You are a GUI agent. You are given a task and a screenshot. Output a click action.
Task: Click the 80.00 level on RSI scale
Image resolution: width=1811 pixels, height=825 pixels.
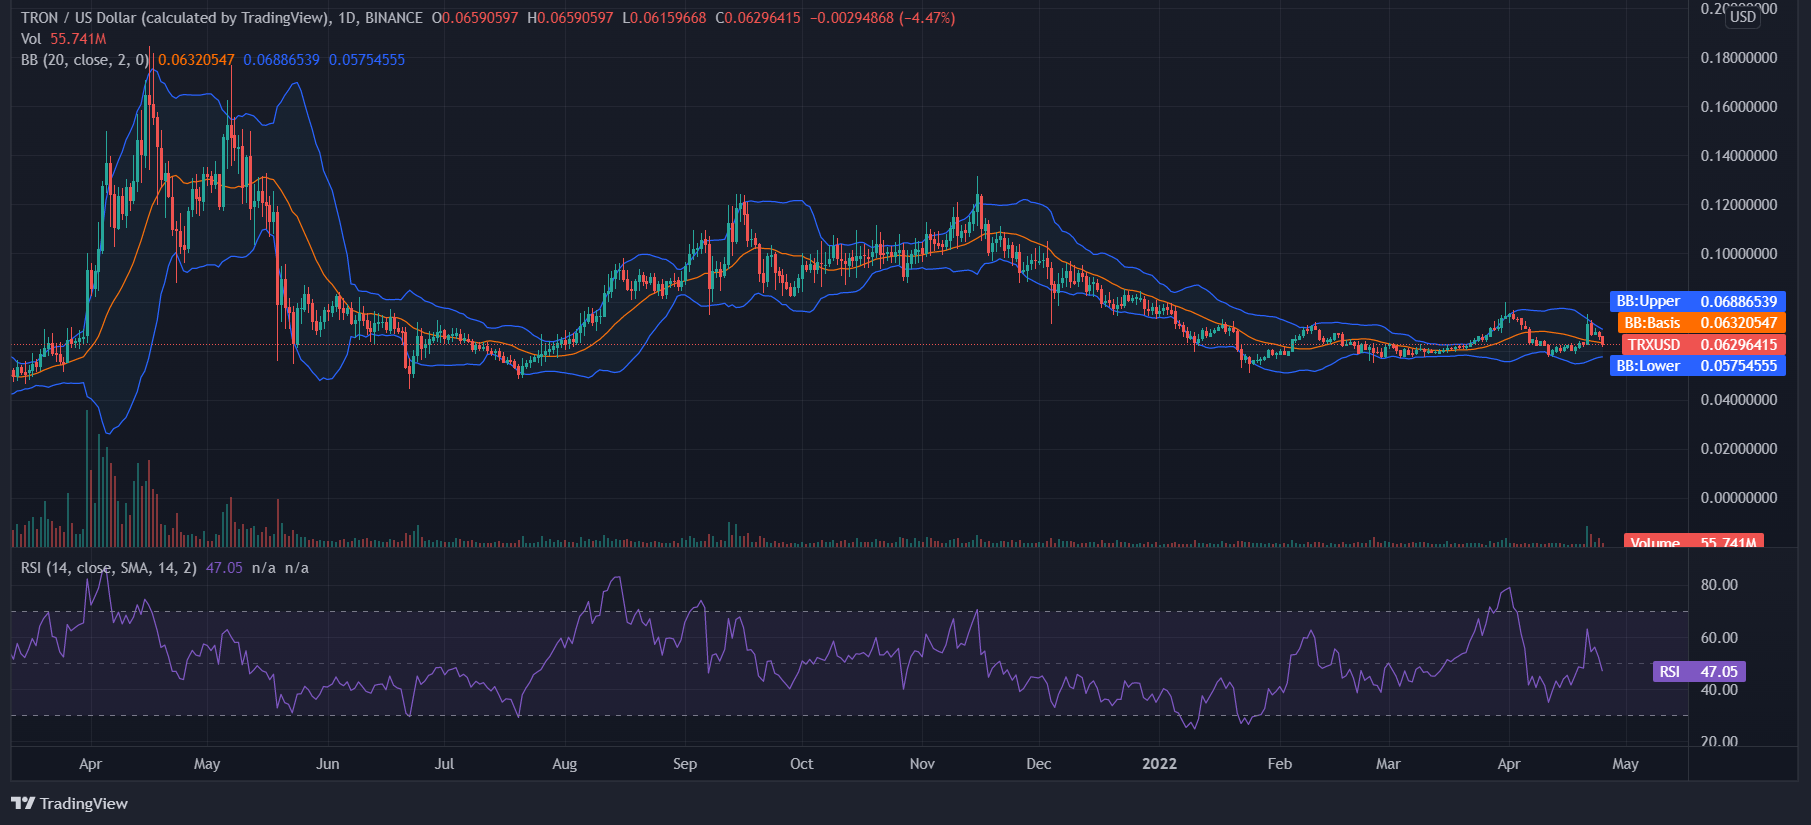coord(1719,585)
